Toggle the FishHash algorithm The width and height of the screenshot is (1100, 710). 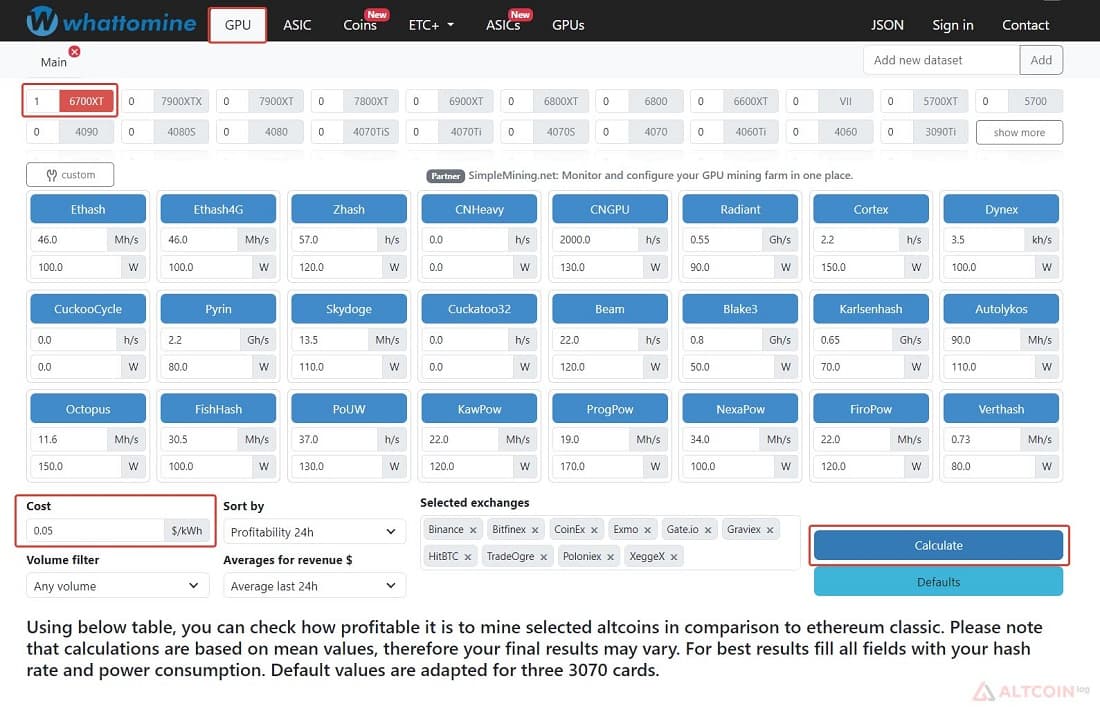point(218,409)
